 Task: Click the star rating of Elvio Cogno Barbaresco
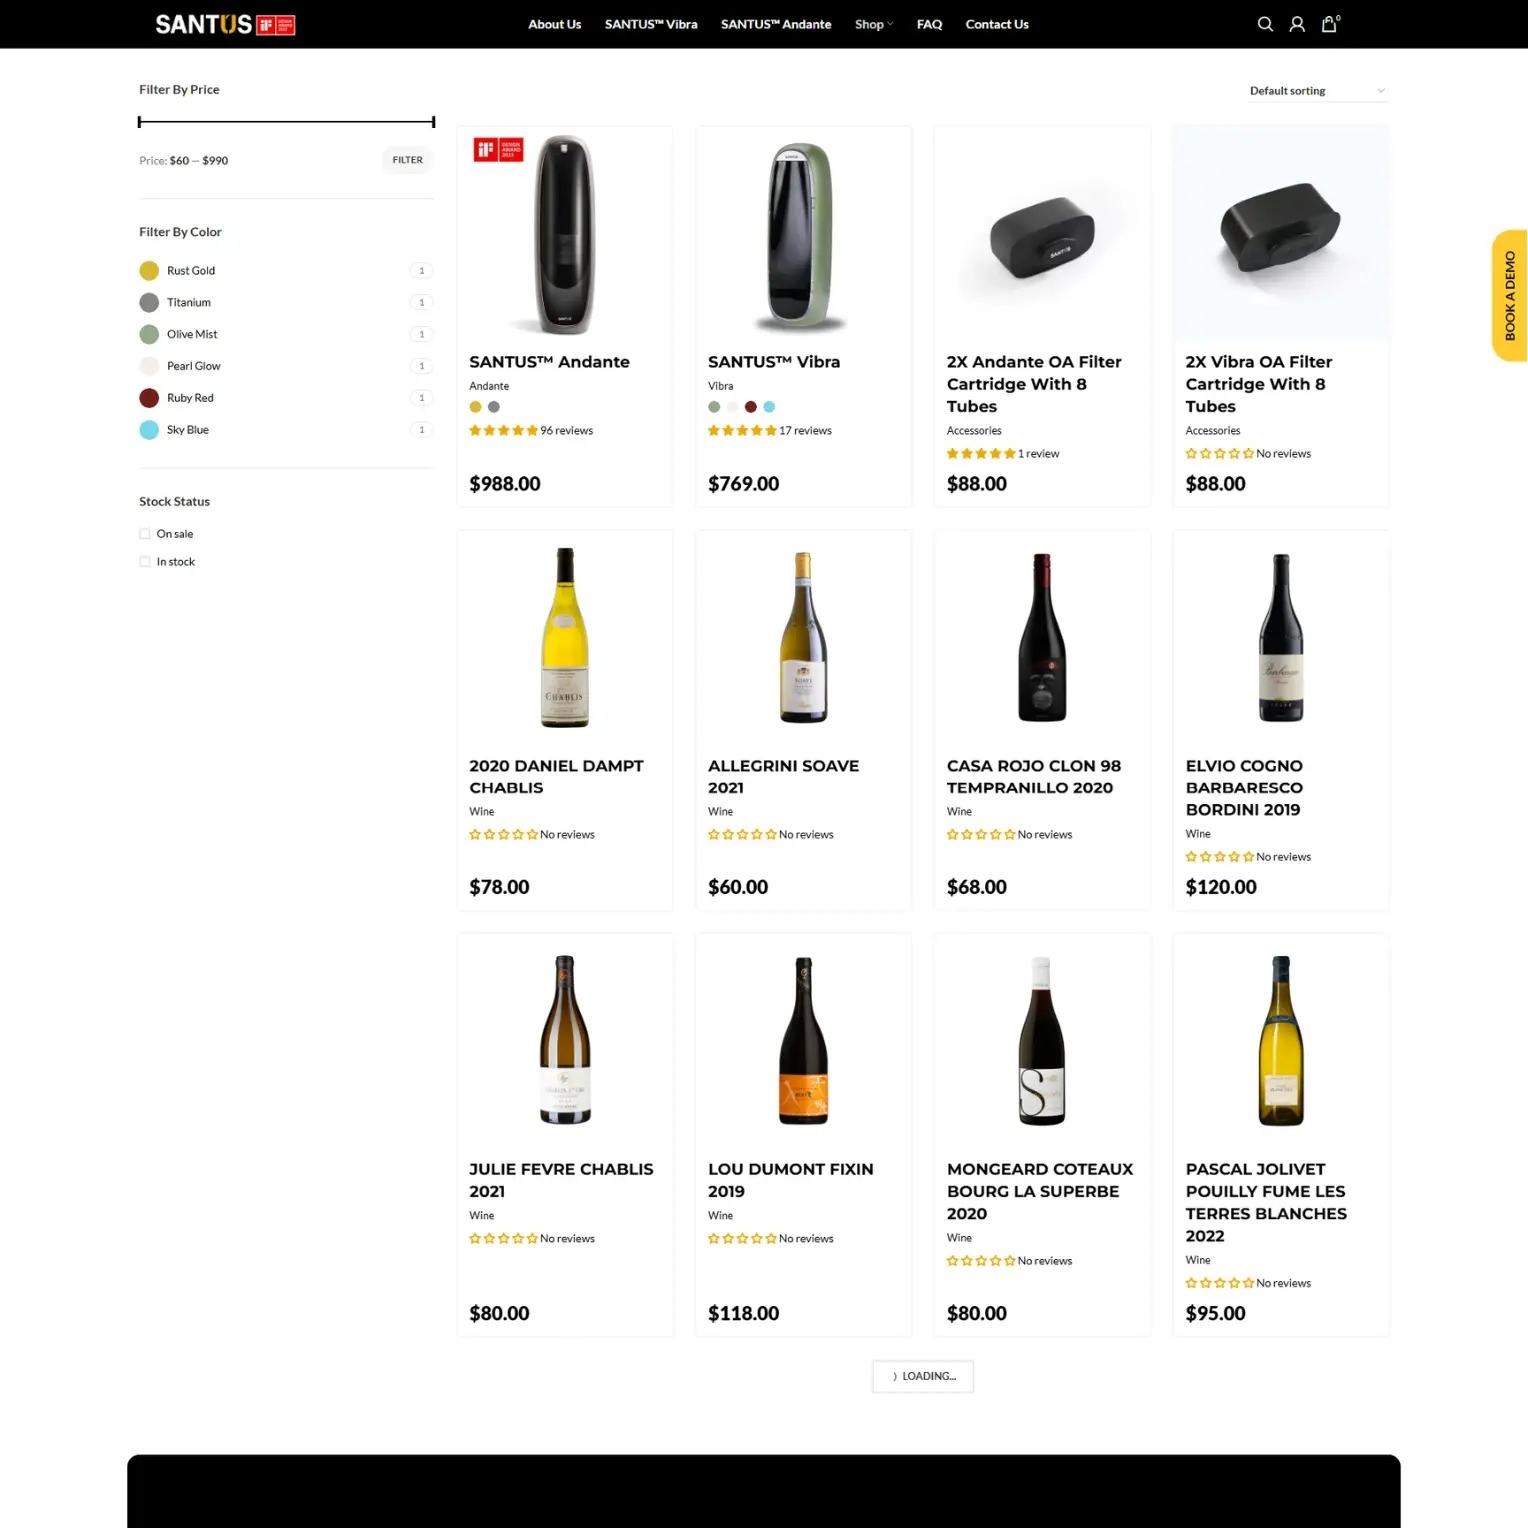pos(1220,857)
